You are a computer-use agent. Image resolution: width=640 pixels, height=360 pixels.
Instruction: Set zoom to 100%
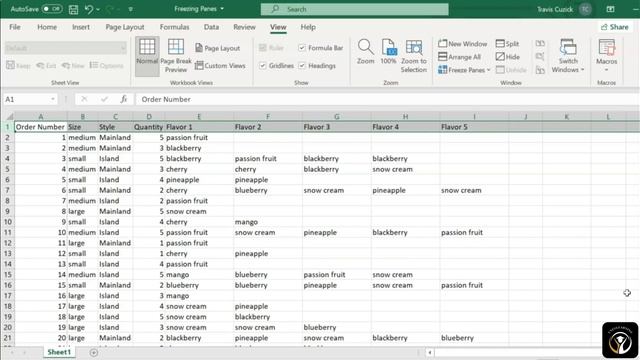pyautogui.click(x=388, y=51)
